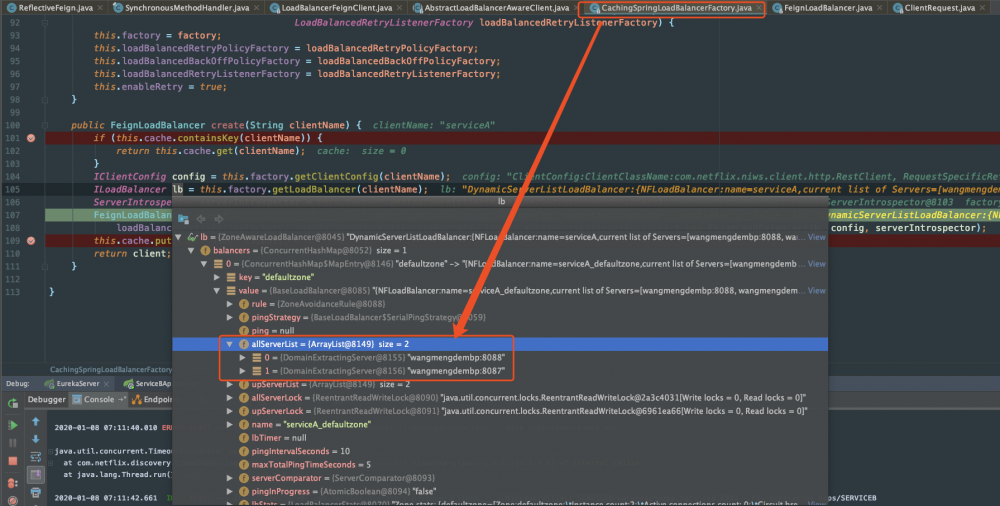Expand rule ZoneAvoidanceRule node
This screenshot has width=1000, height=506.
230,304
